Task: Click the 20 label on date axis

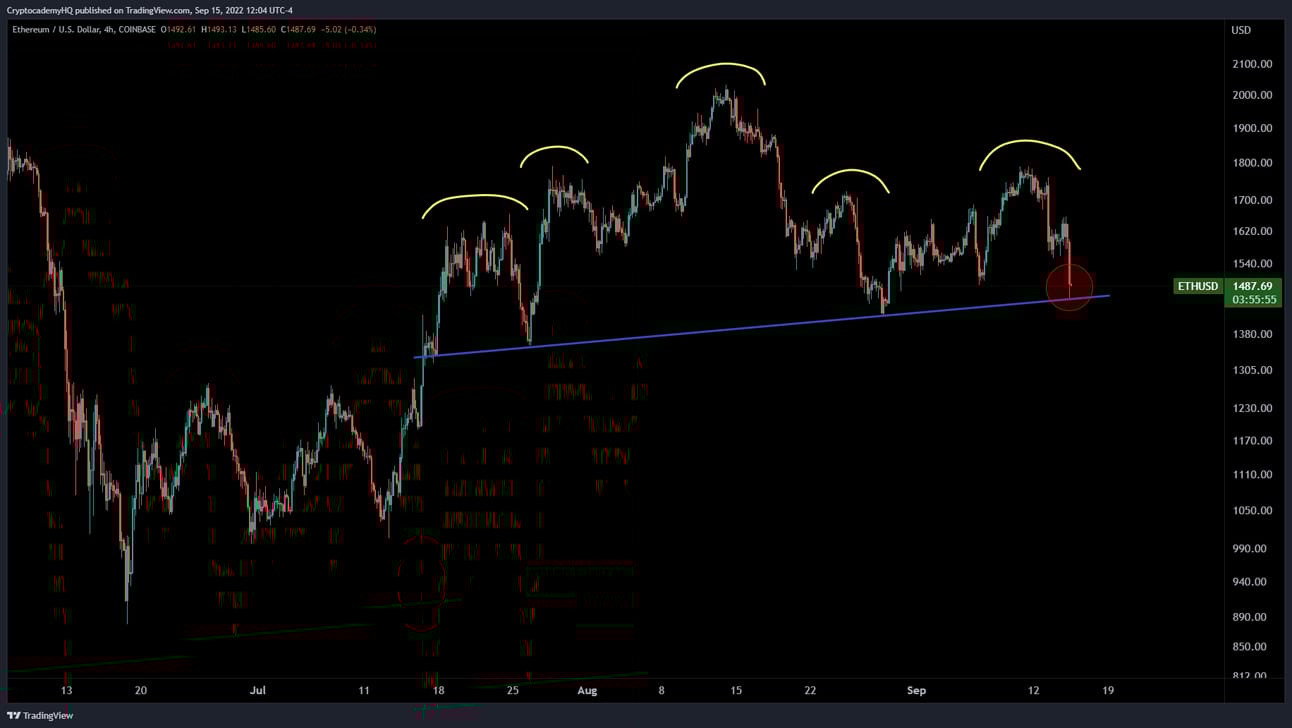Action: 141,690
